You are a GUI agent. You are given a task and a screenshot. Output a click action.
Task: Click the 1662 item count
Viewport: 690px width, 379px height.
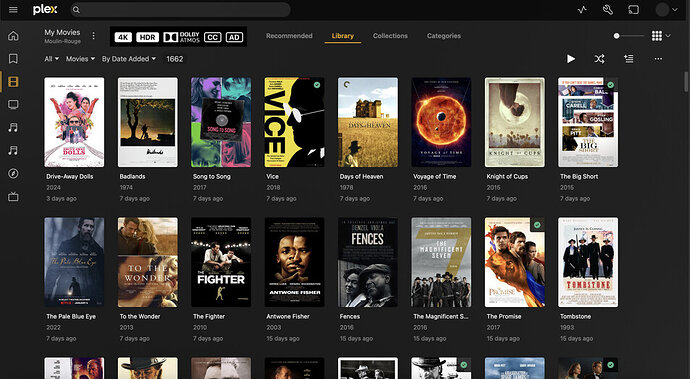[175, 59]
